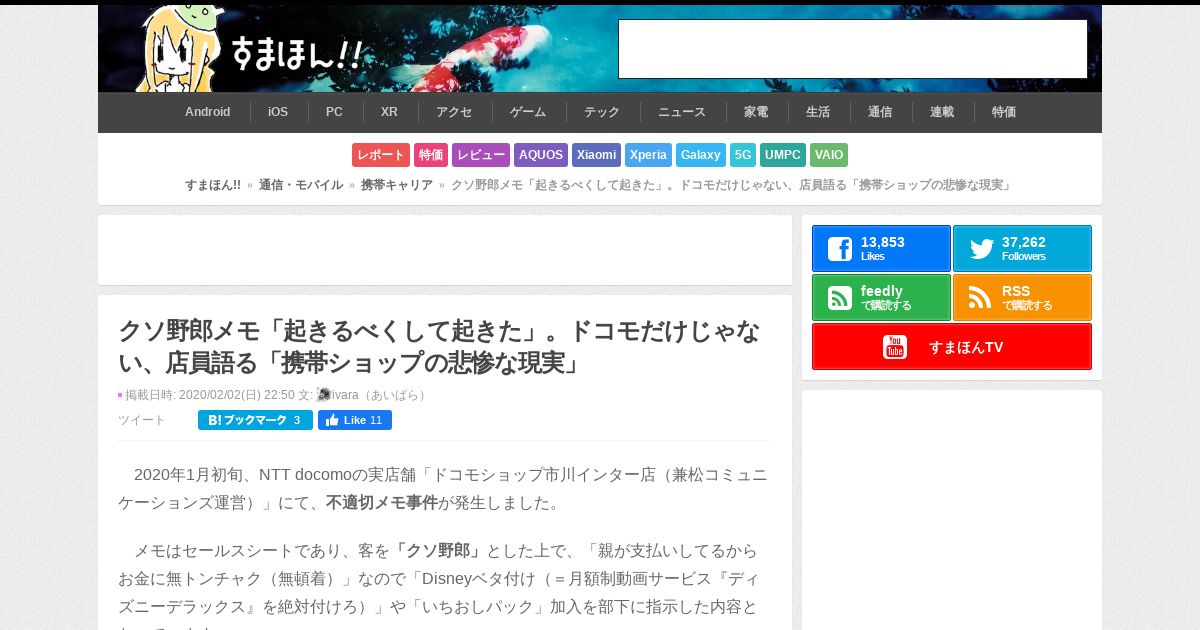Click the feedly feed icon

840,298
